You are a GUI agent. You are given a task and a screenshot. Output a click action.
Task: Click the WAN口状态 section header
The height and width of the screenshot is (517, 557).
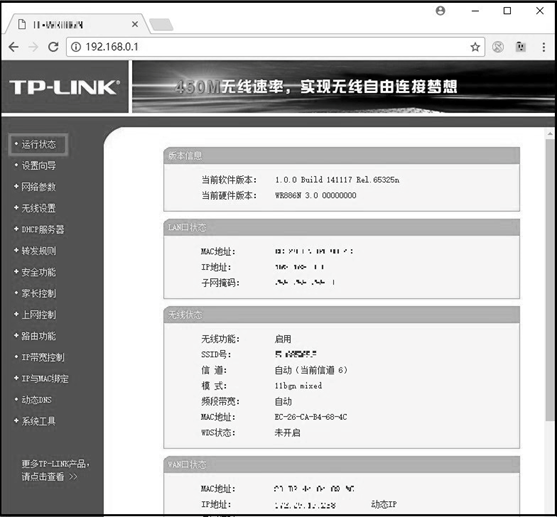coord(341,464)
